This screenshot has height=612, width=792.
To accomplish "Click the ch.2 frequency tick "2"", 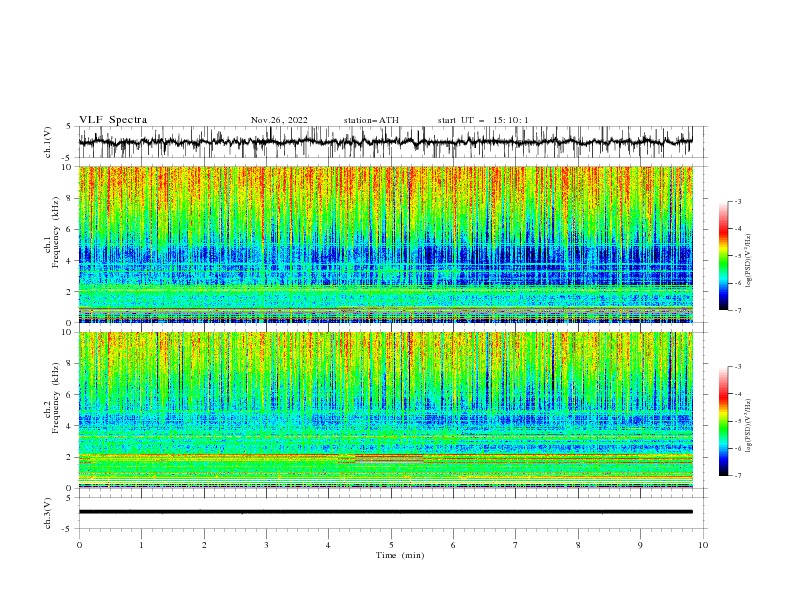I will pos(71,457).
